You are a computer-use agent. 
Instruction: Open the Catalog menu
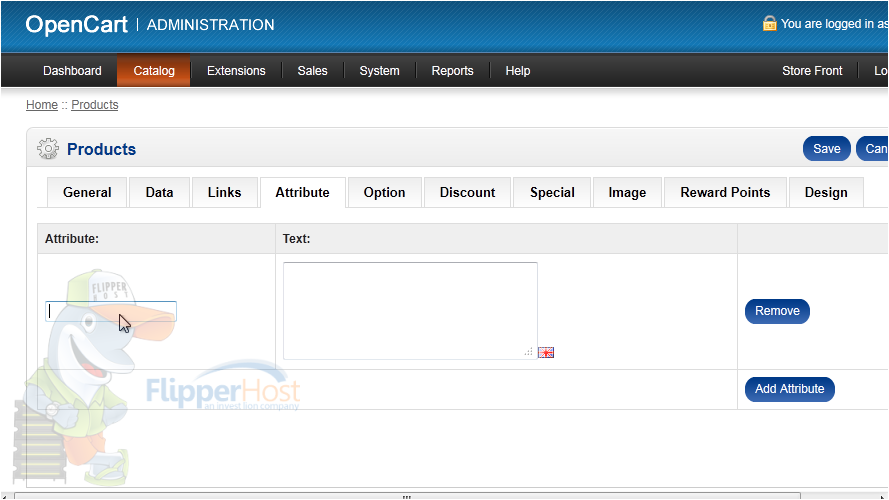154,71
